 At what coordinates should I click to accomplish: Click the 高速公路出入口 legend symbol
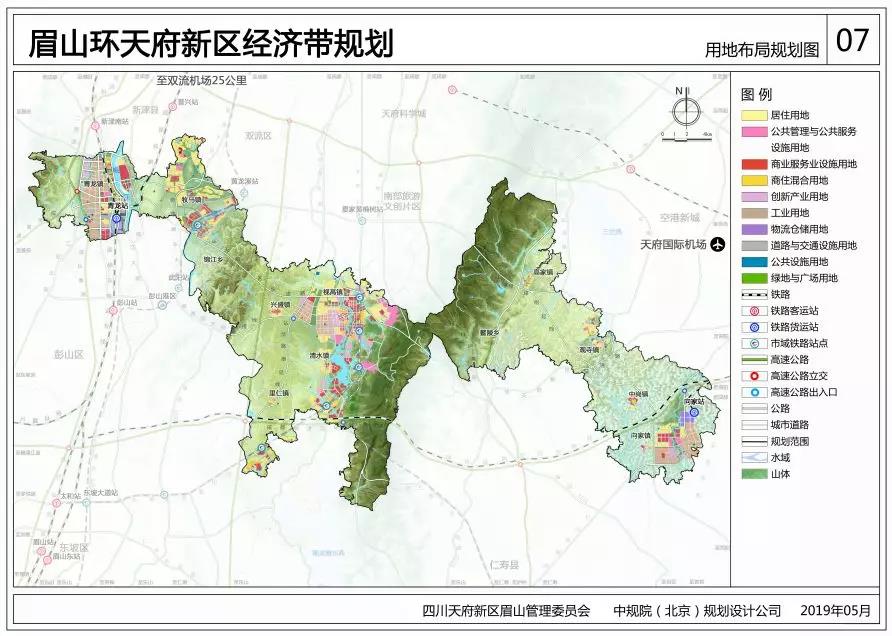coord(753,391)
